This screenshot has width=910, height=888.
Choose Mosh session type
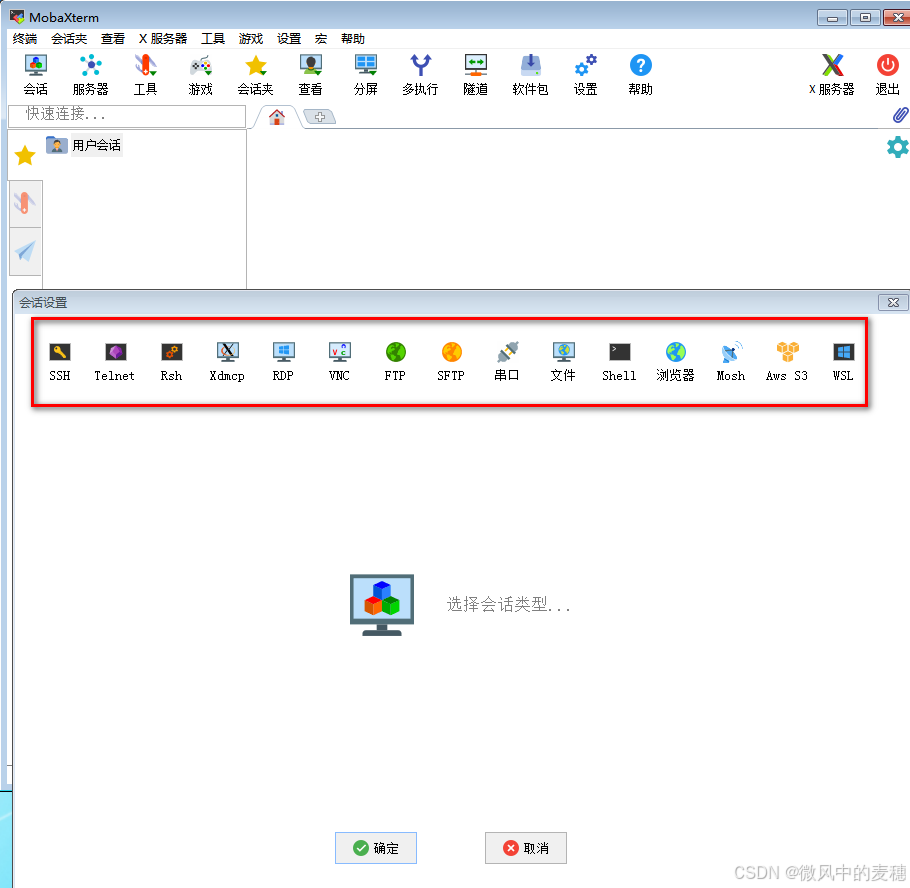[731, 362]
